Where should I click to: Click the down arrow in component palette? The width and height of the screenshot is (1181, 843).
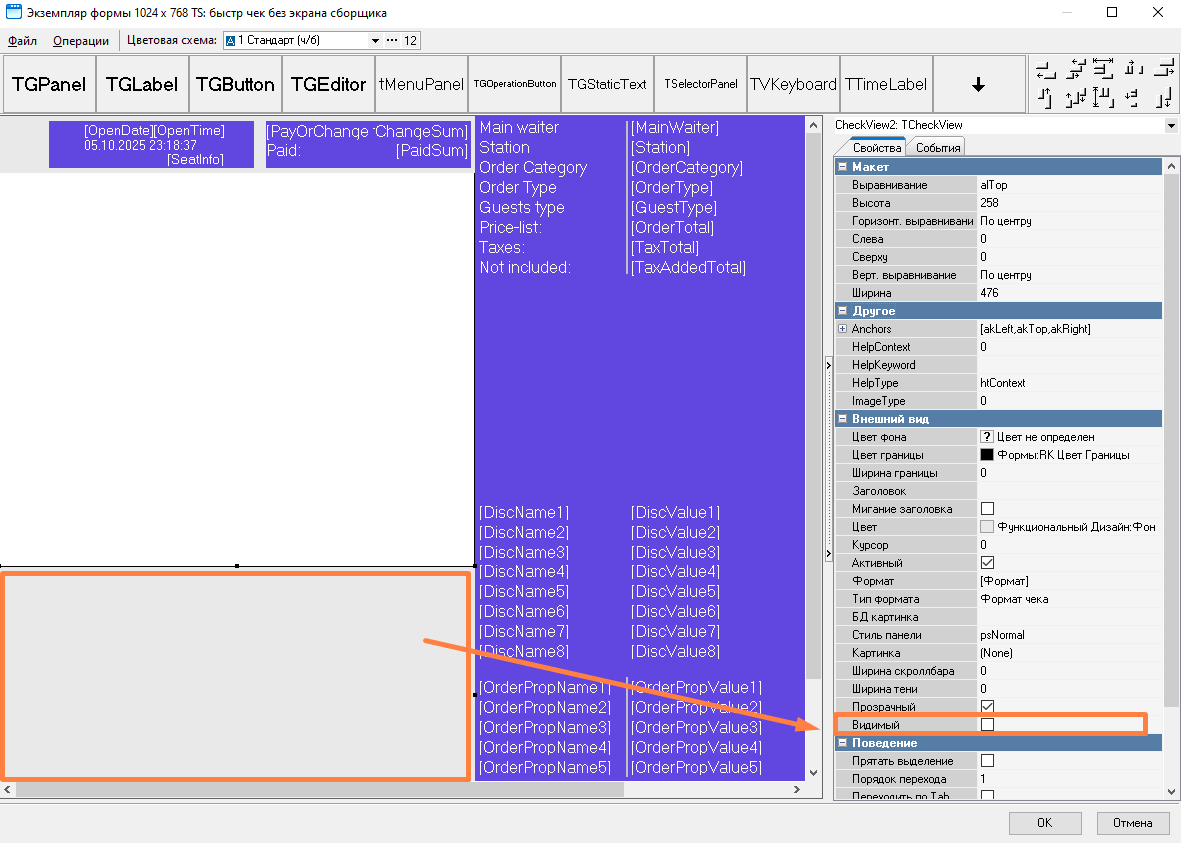tap(978, 85)
